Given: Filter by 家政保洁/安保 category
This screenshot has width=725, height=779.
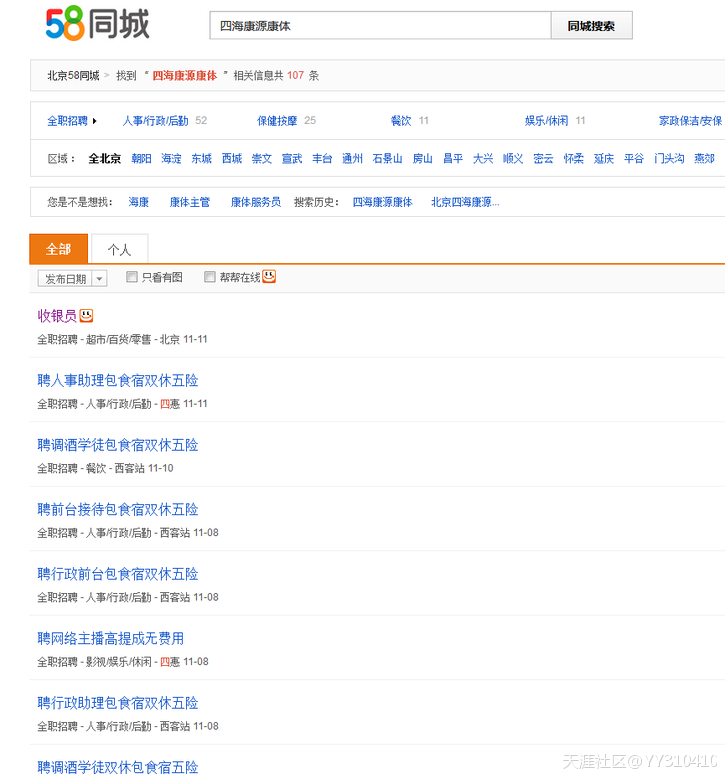Looking at the screenshot, I should point(690,121).
